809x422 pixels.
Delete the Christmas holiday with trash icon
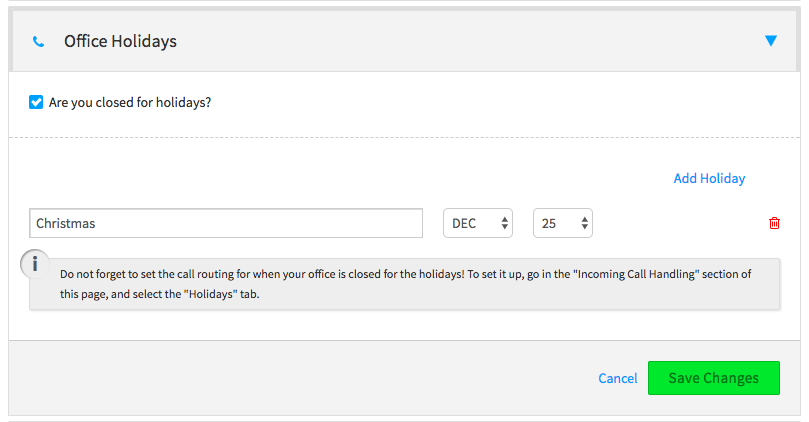(774, 223)
